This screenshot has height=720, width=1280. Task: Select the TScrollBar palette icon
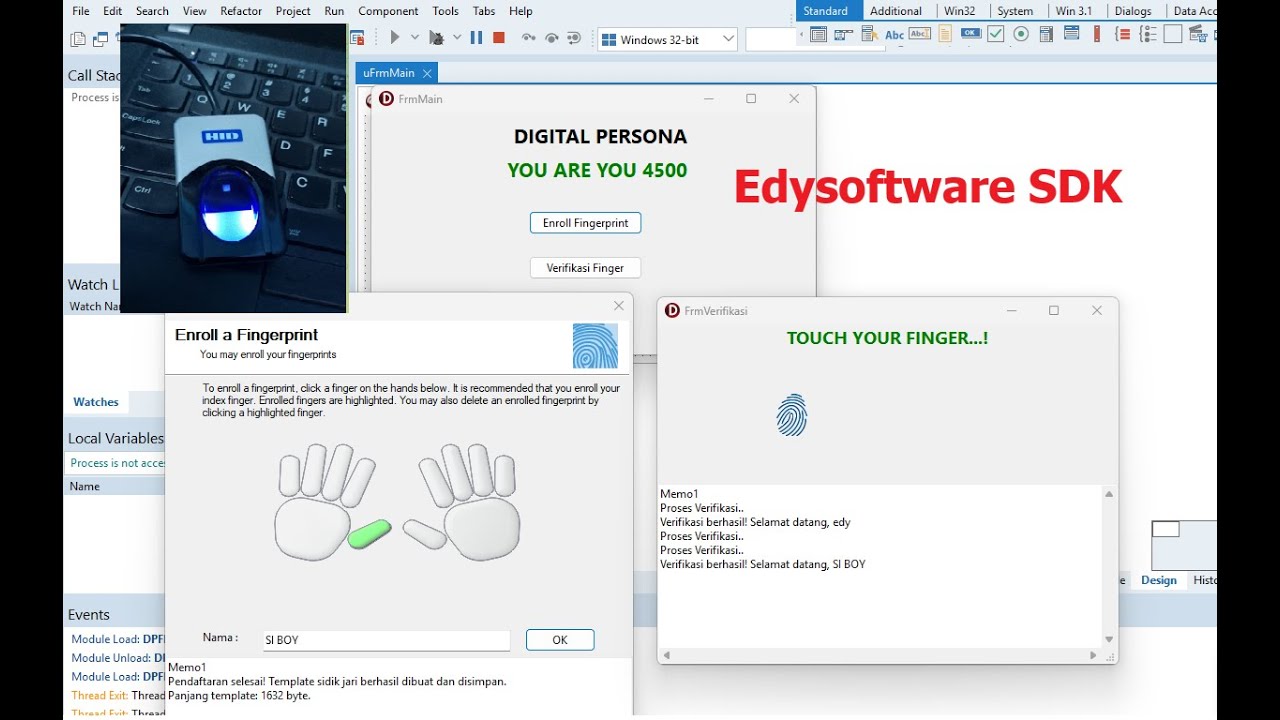tap(1097, 34)
